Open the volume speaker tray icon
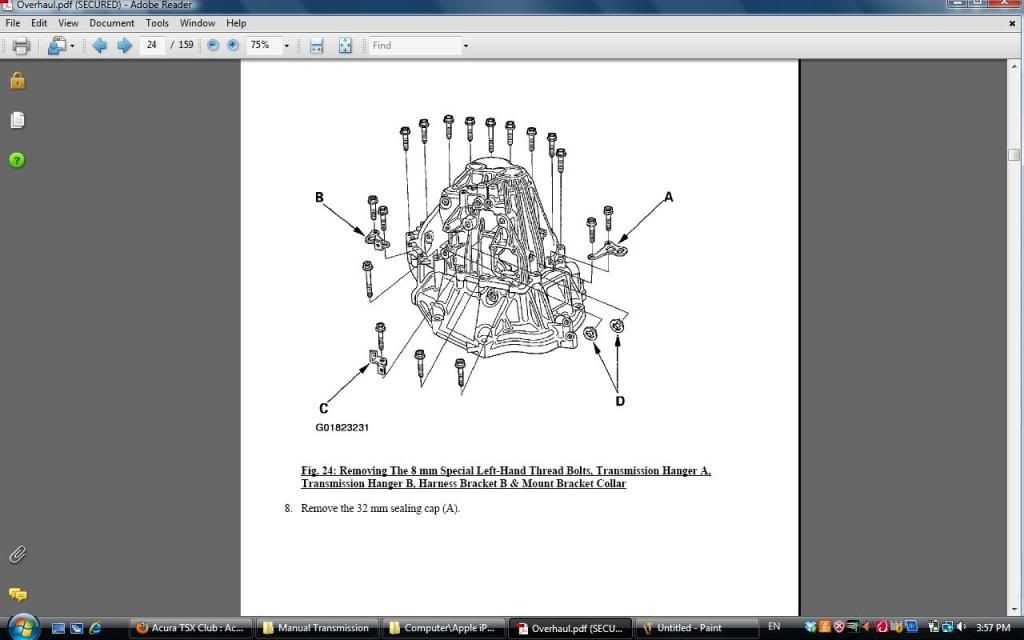Screen dimensions: 1024x640 (961, 627)
